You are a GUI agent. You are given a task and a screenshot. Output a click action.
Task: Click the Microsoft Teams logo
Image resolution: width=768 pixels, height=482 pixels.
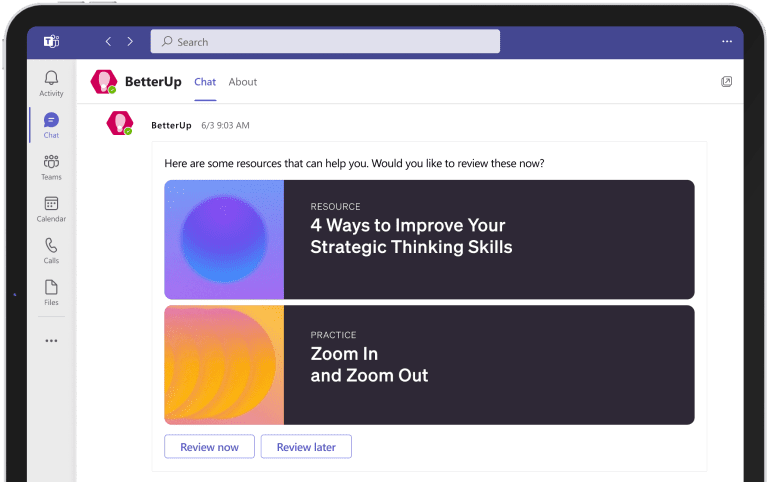click(51, 42)
